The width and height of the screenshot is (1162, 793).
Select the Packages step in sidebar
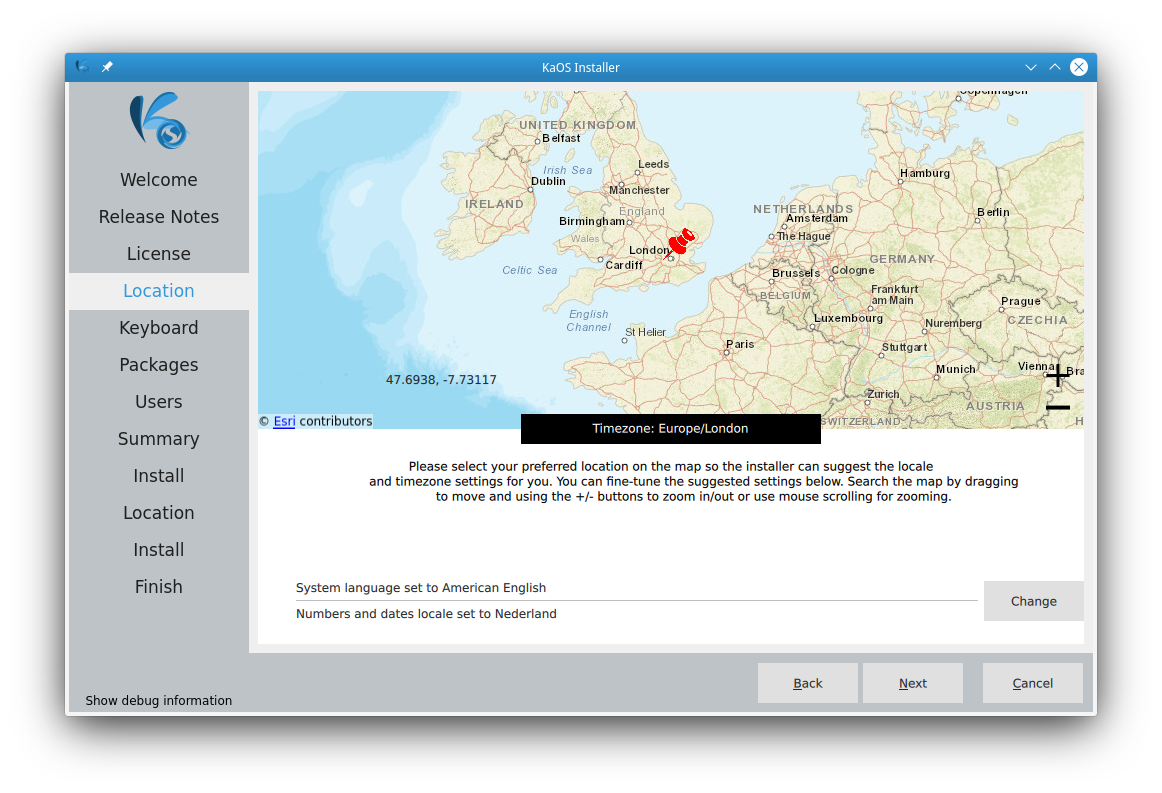(x=159, y=365)
